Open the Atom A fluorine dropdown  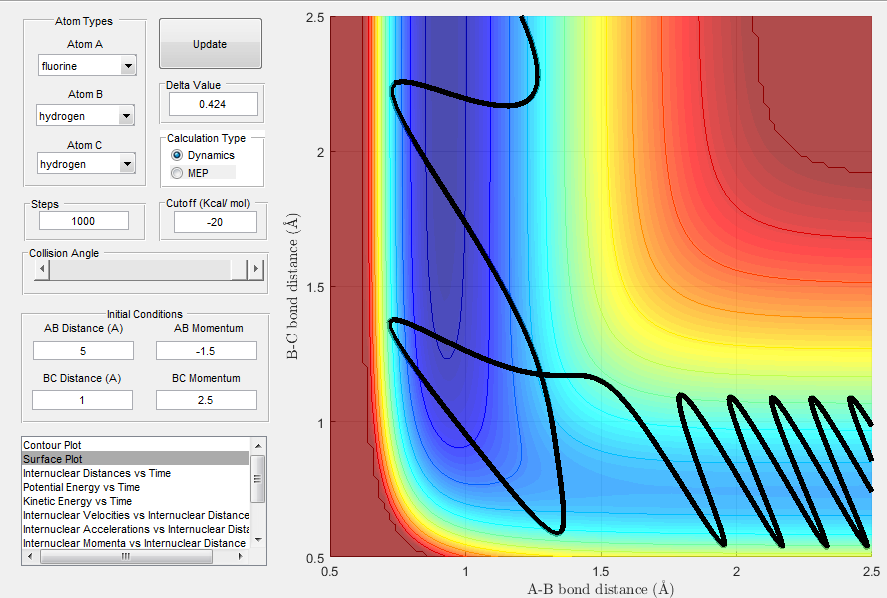click(x=87, y=66)
